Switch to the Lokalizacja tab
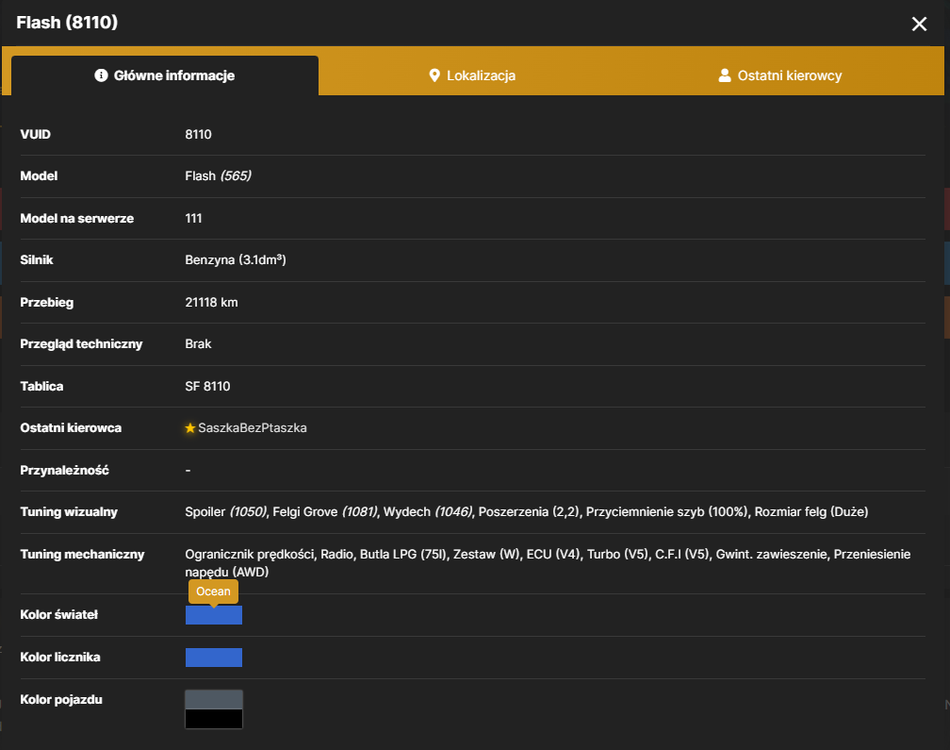 473,75
